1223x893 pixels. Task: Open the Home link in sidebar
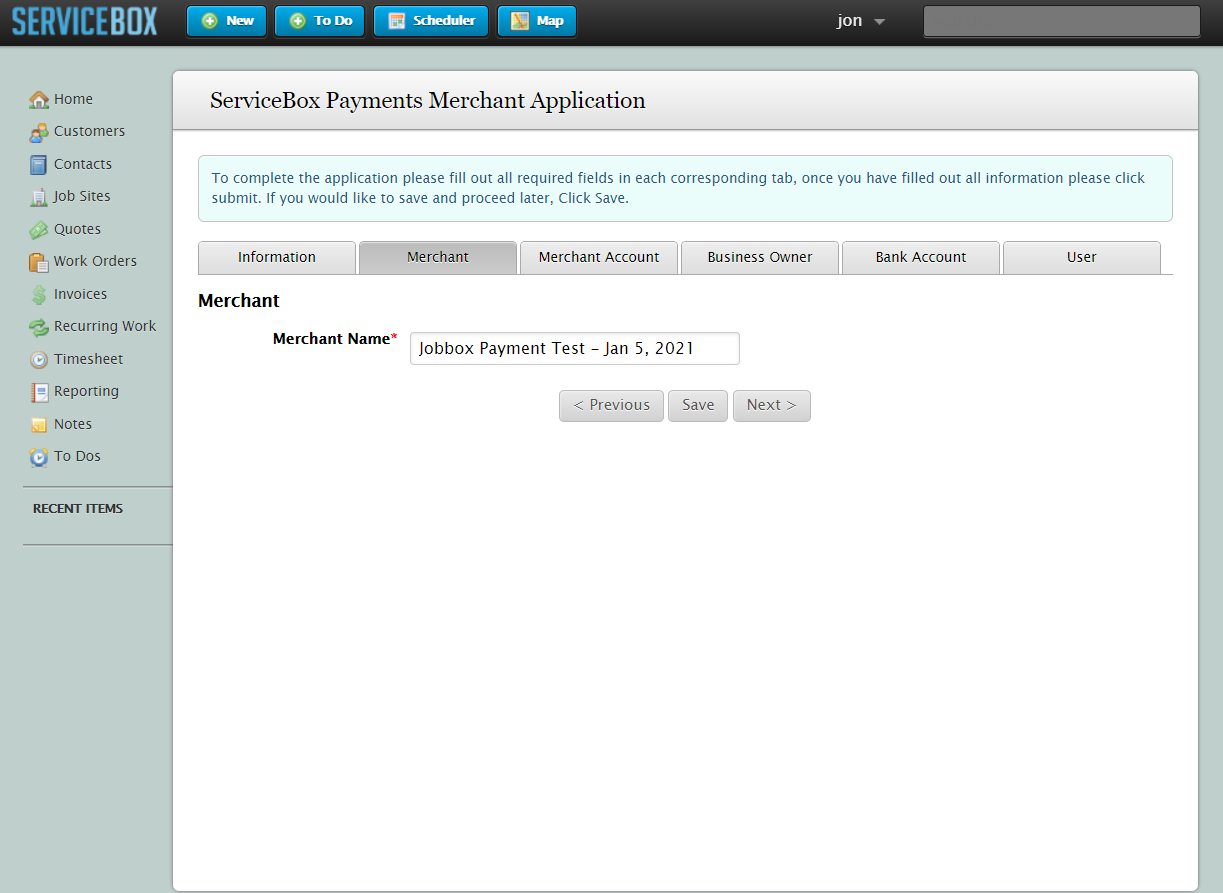point(73,99)
